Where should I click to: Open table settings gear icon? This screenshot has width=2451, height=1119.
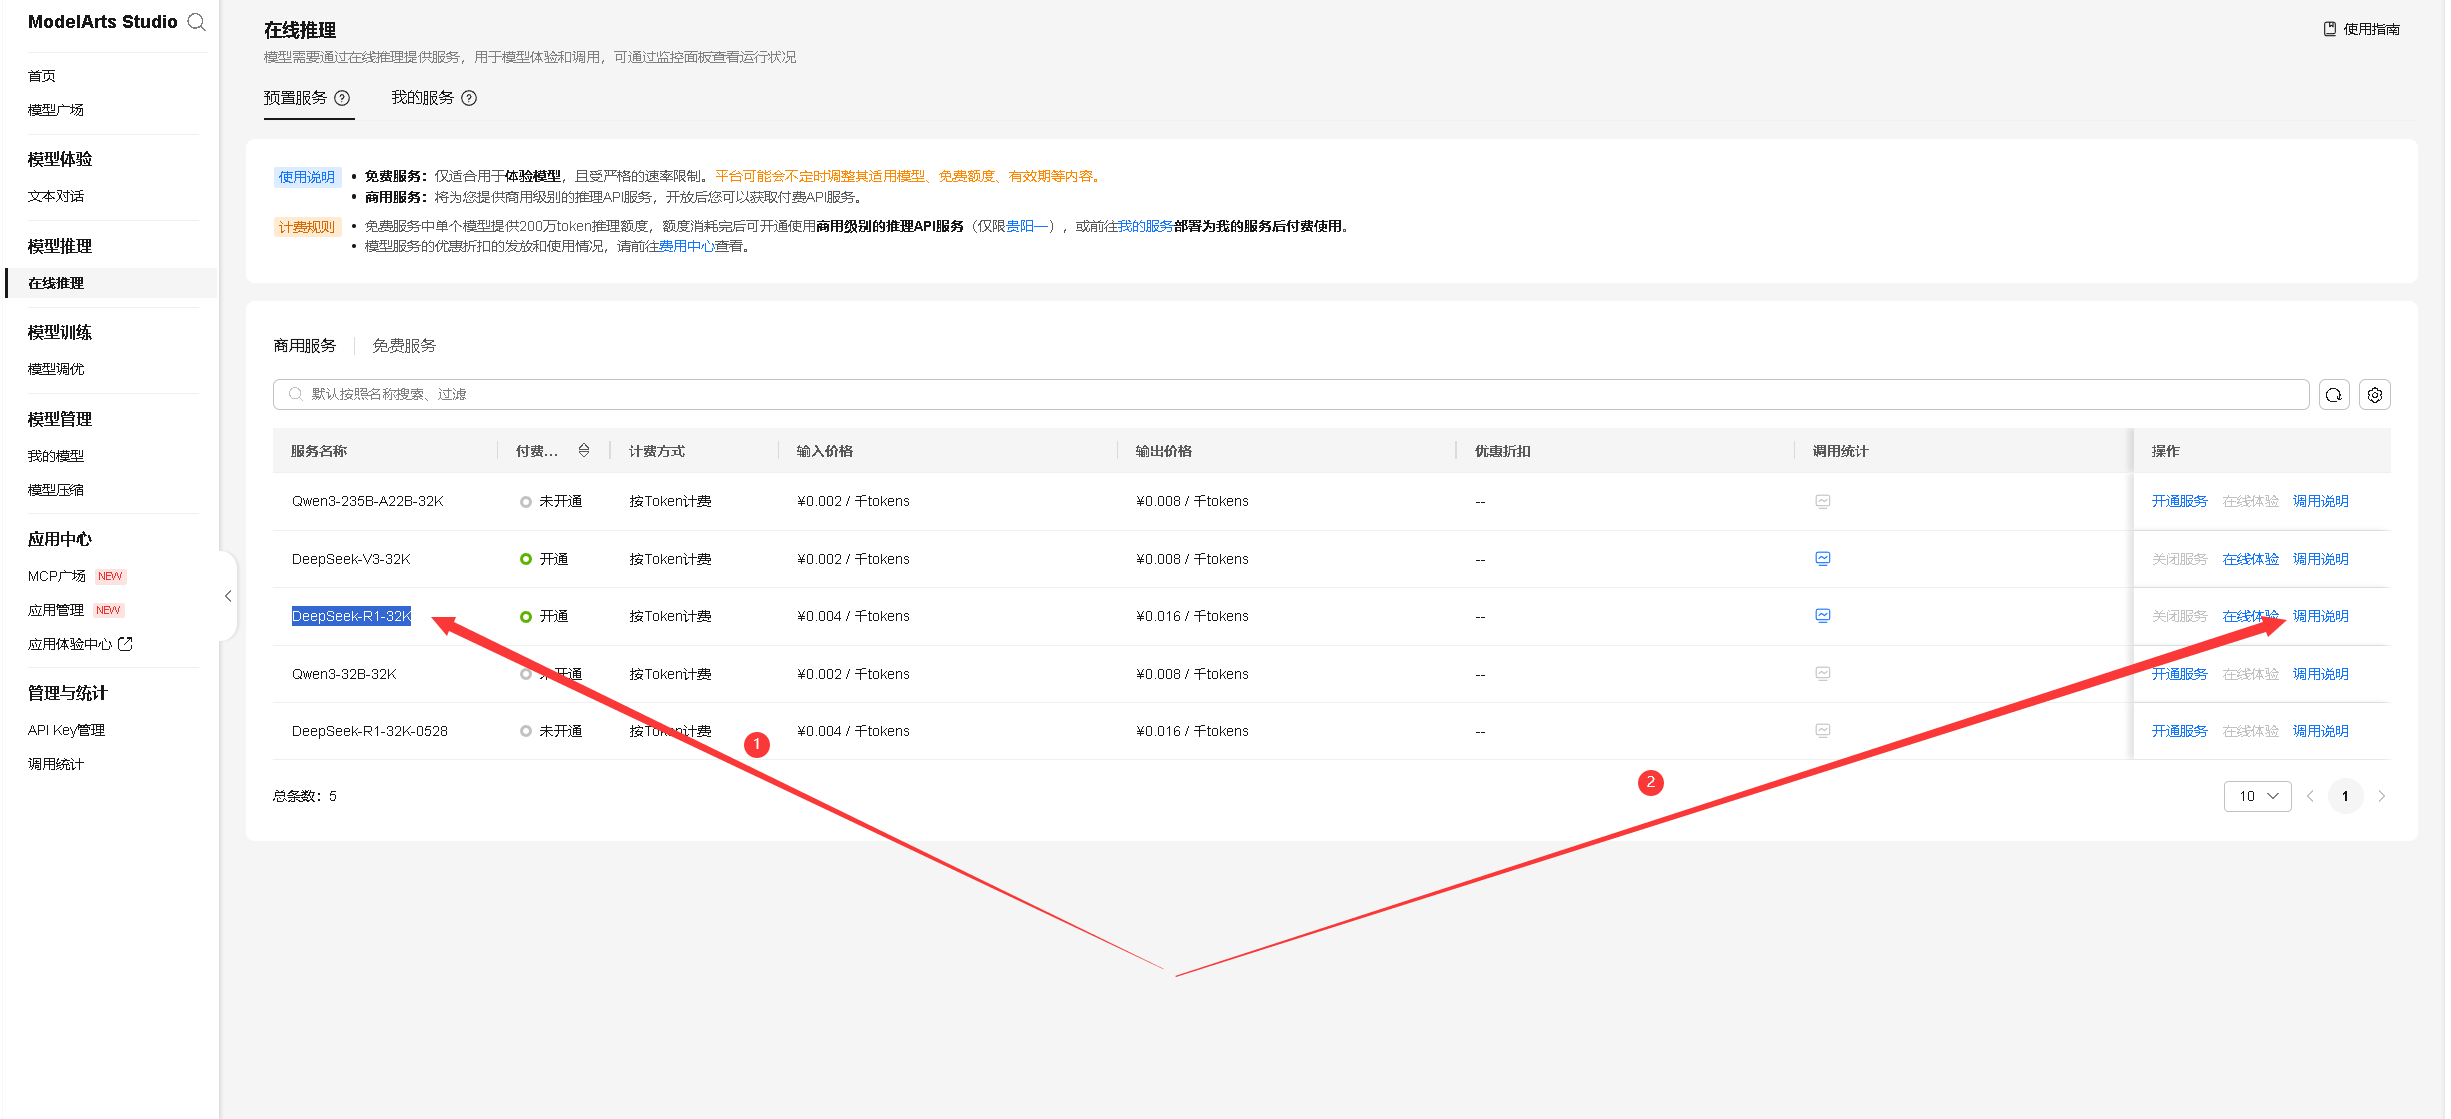tap(2374, 395)
